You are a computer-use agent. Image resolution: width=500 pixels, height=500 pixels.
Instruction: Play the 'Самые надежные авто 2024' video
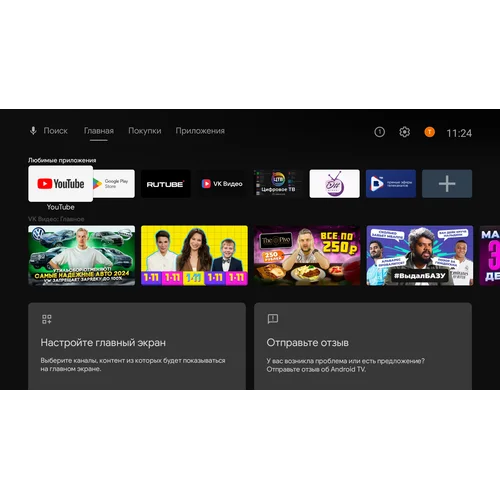click(x=82, y=255)
